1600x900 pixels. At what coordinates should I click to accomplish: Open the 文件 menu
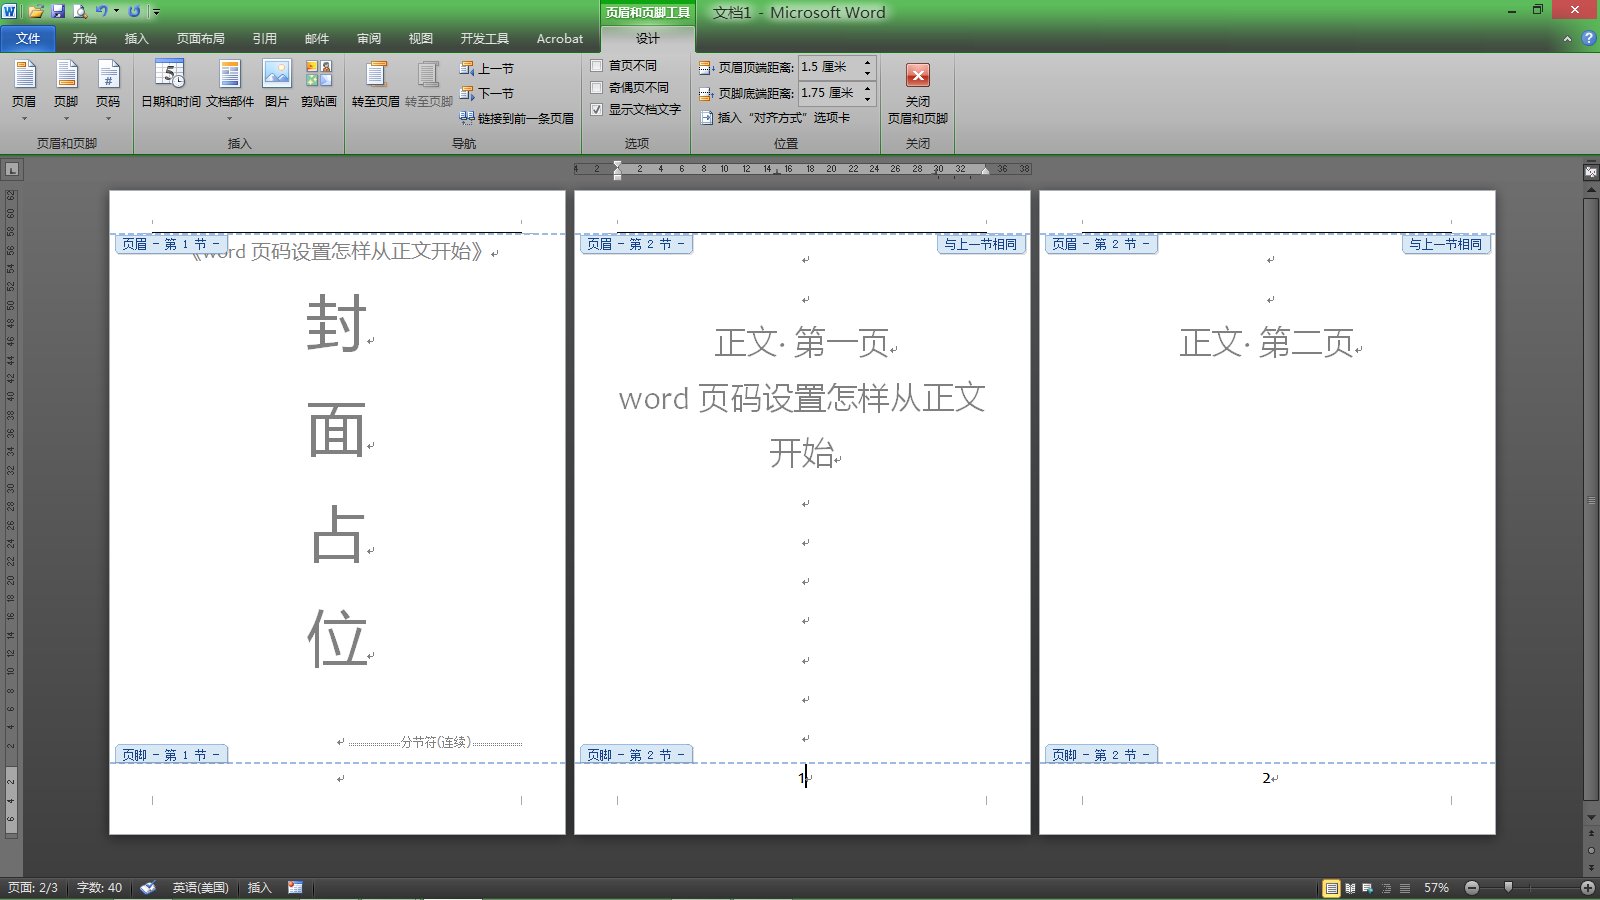(x=29, y=38)
